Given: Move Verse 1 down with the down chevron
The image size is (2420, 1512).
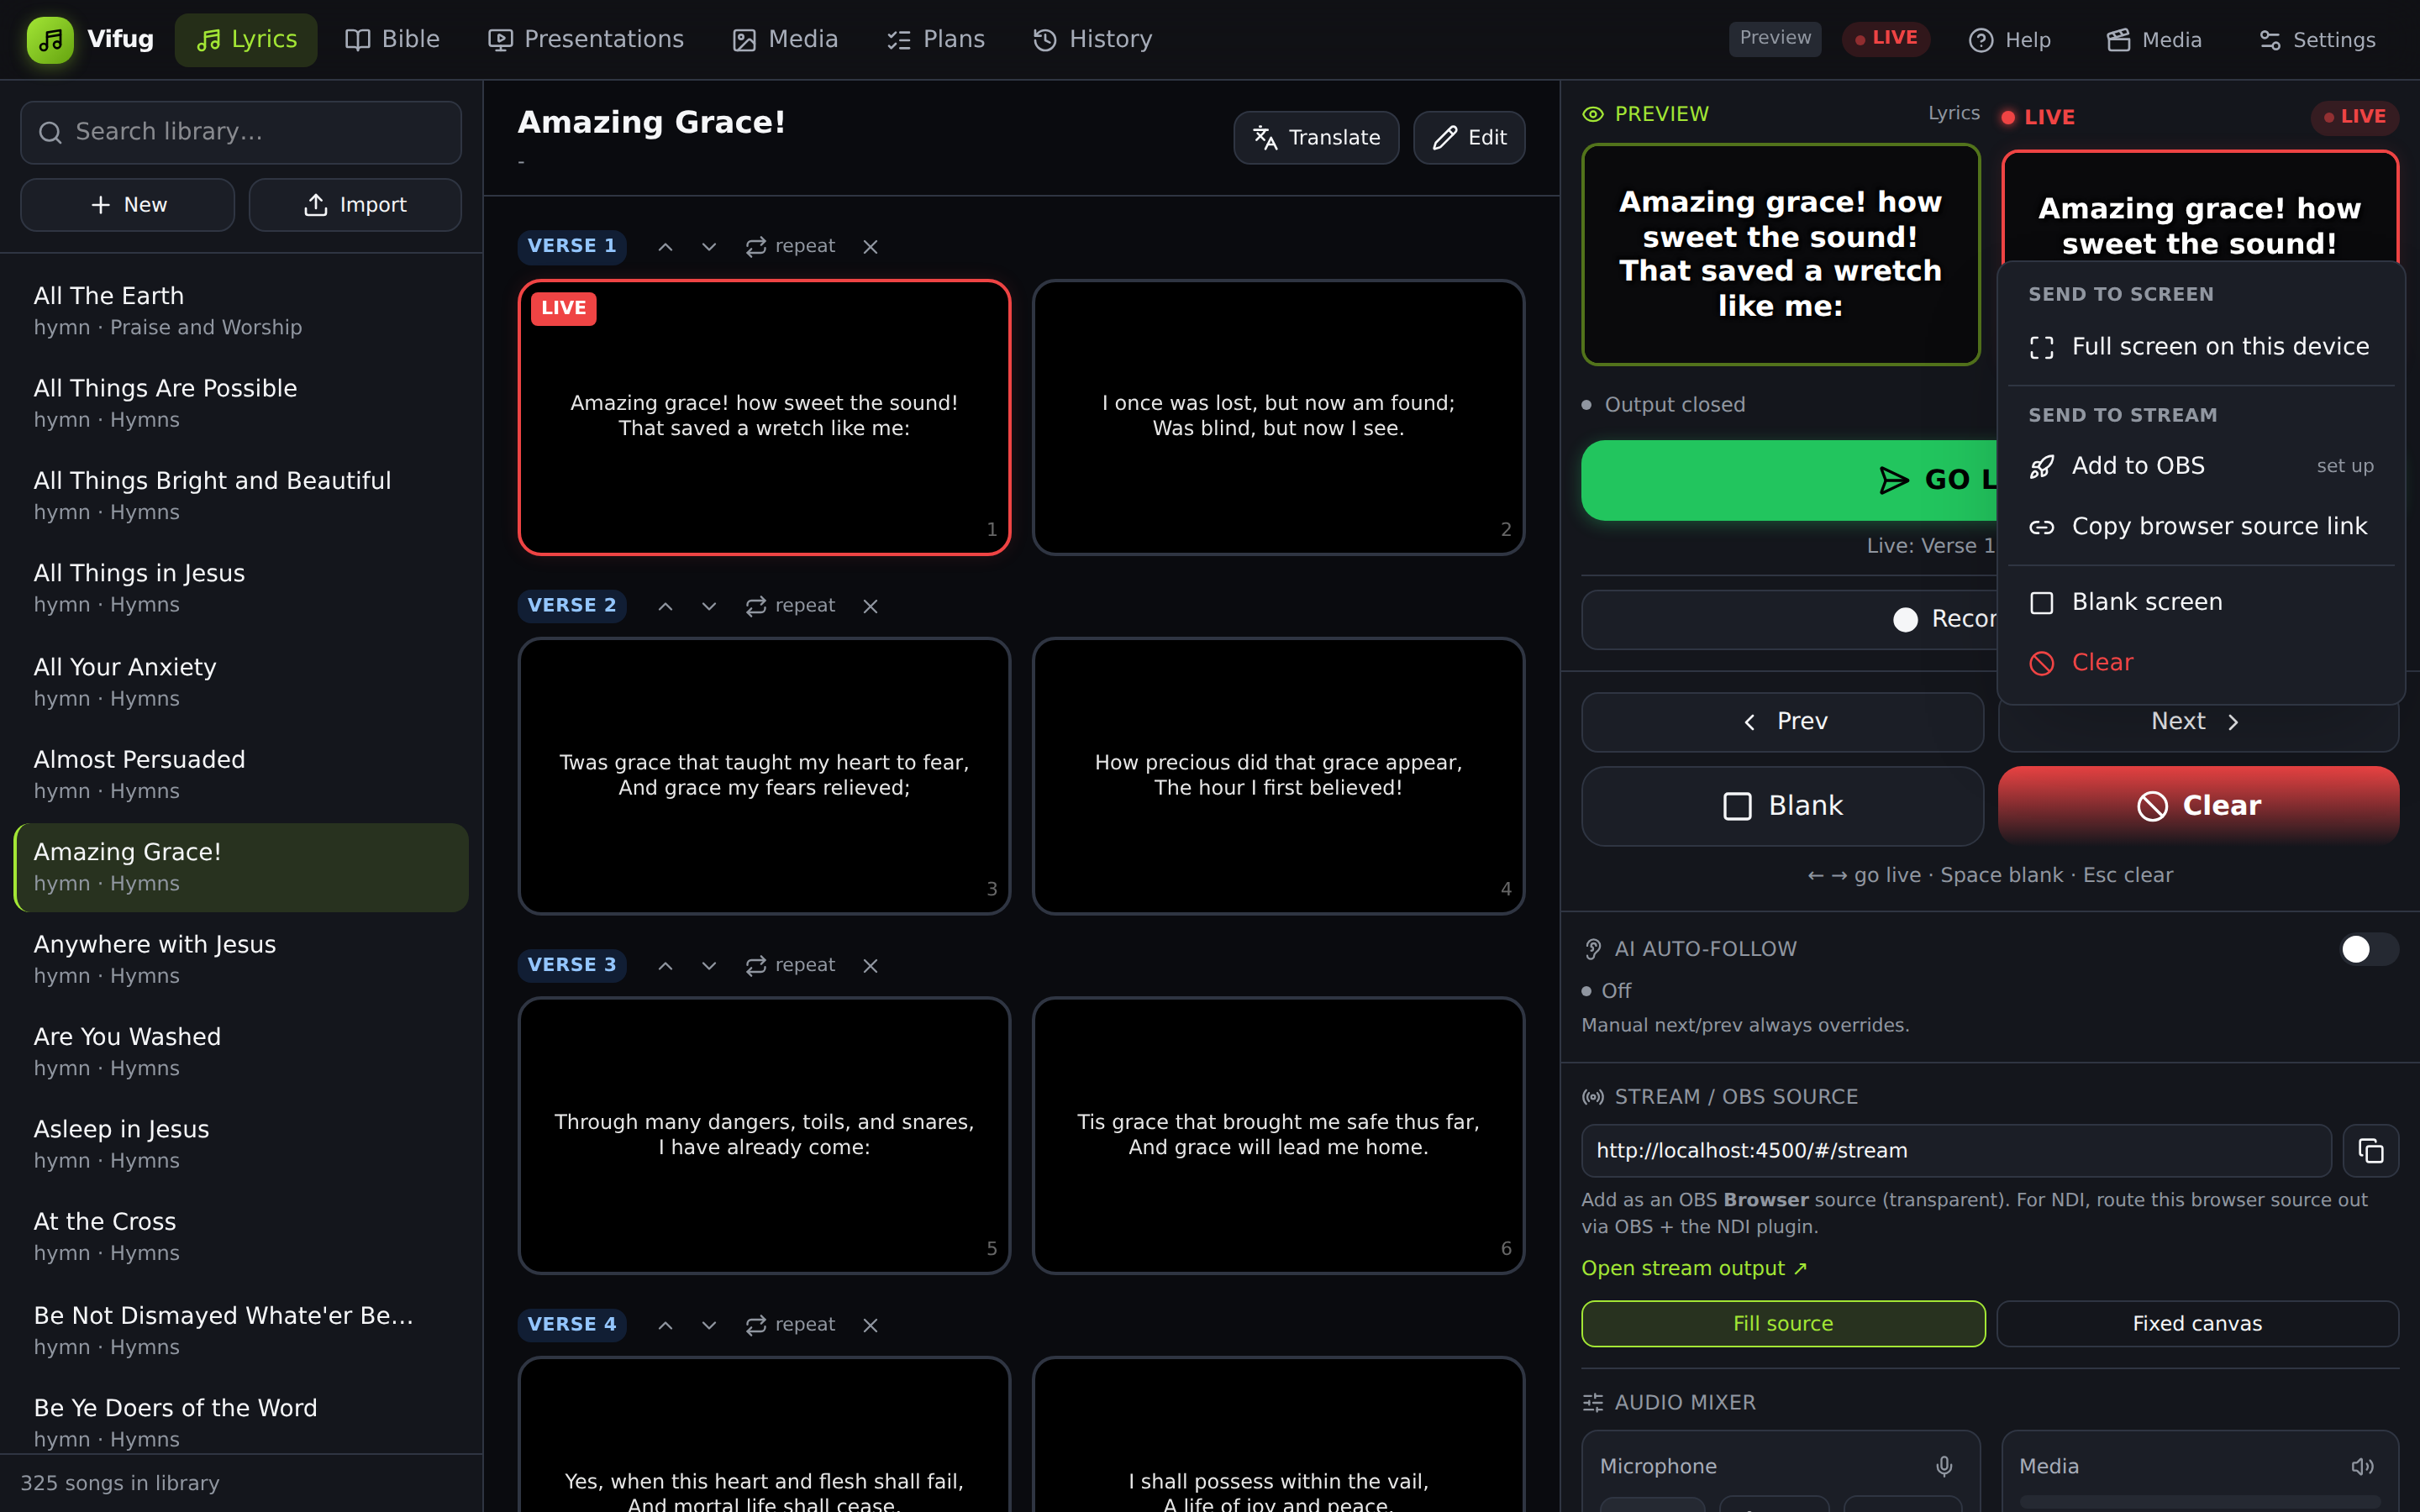Looking at the screenshot, I should 709,247.
